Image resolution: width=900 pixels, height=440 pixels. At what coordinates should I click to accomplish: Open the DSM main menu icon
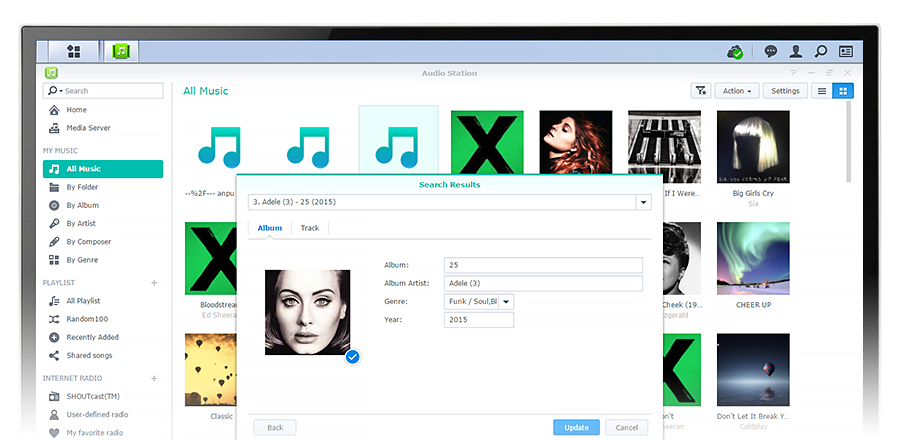tap(73, 51)
